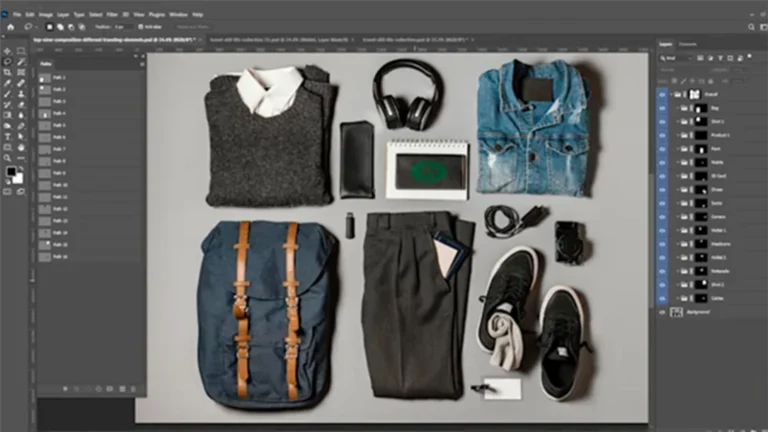Choose New Selection mode in options bar
Screen dimensions: 768x432
click(x=49, y=27)
